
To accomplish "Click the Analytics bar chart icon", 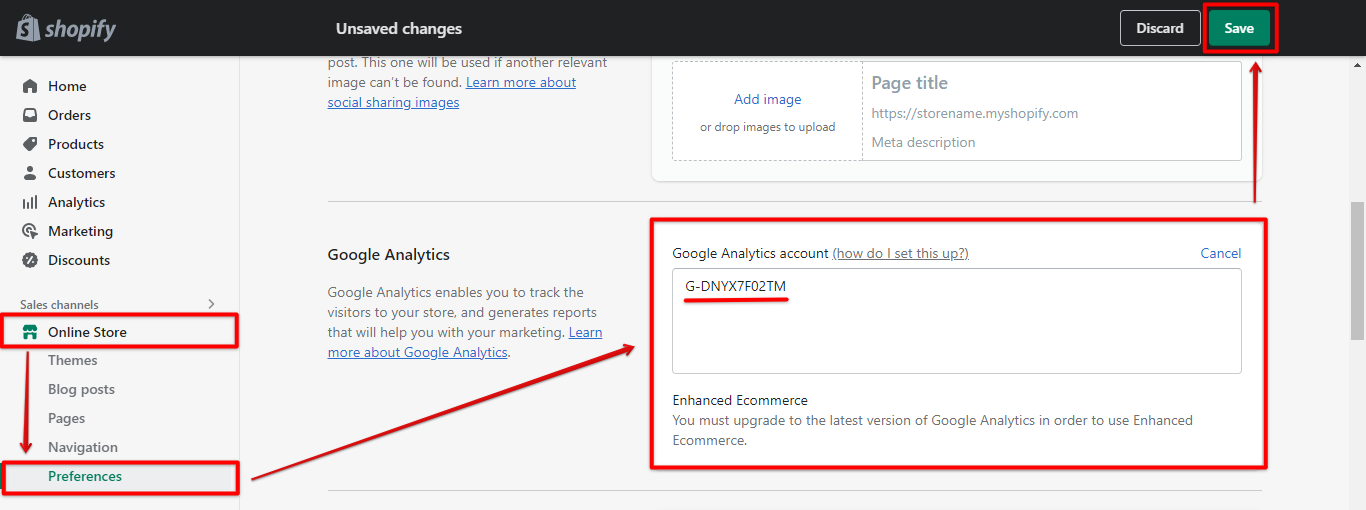I will point(30,202).
